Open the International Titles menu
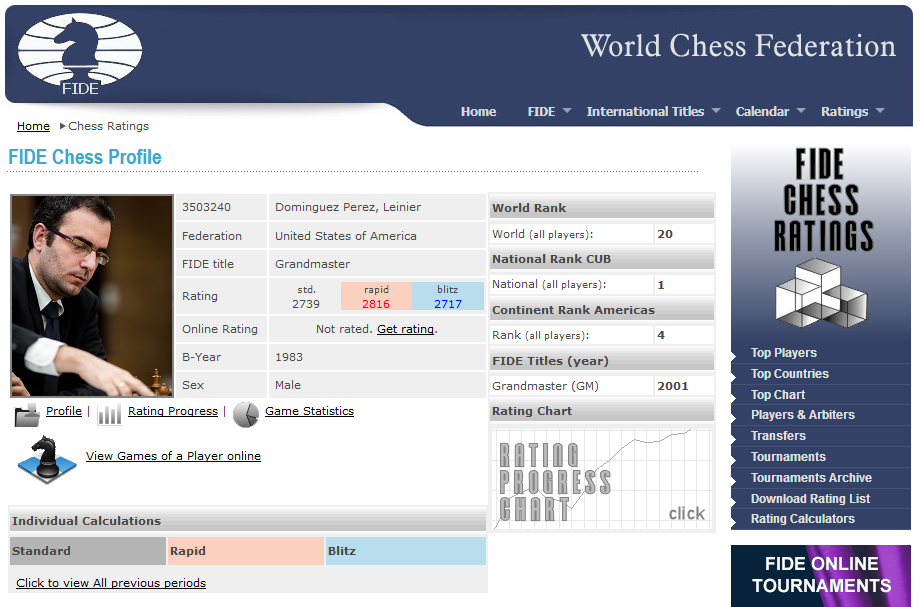Image resolution: width=922 pixels, height=607 pixels. pos(645,112)
